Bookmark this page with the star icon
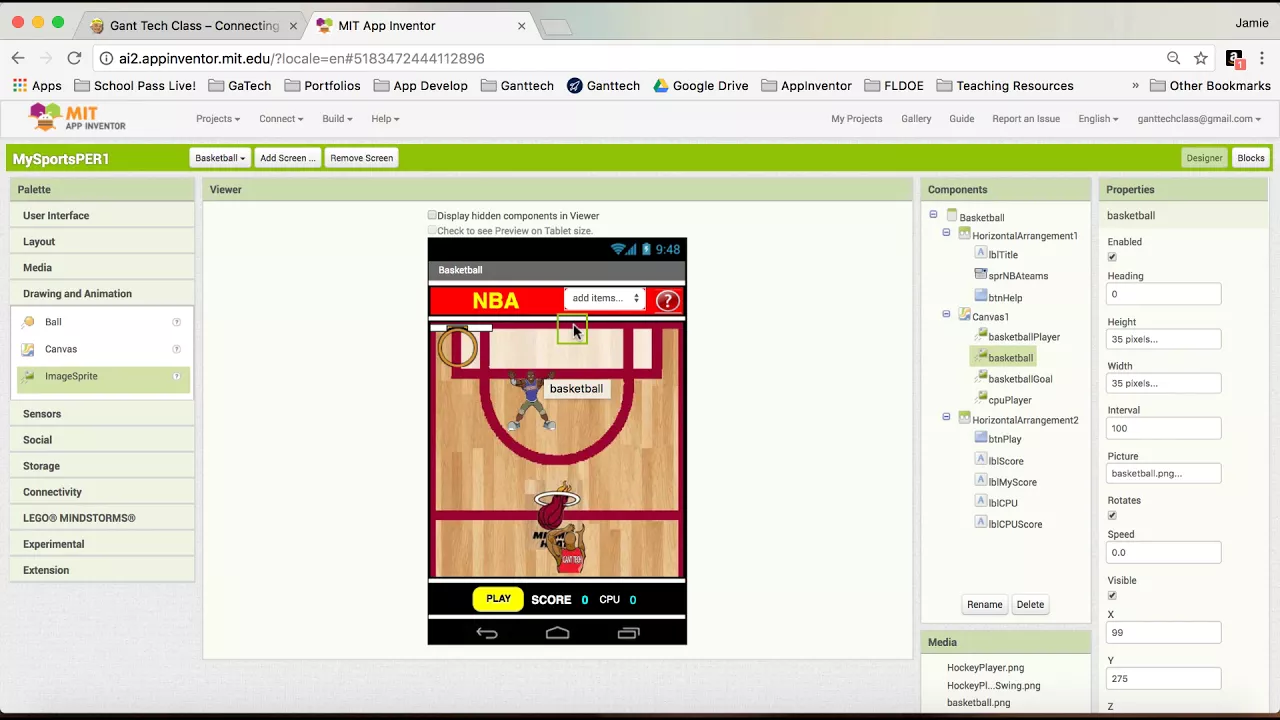The height and width of the screenshot is (720, 1280). click(1201, 58)
